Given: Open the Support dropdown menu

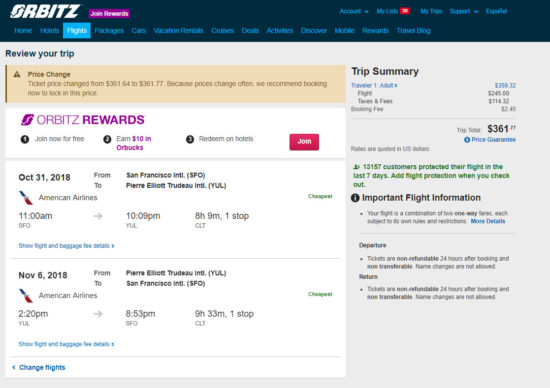Looking at the screenshot, I should click(464, 12).
